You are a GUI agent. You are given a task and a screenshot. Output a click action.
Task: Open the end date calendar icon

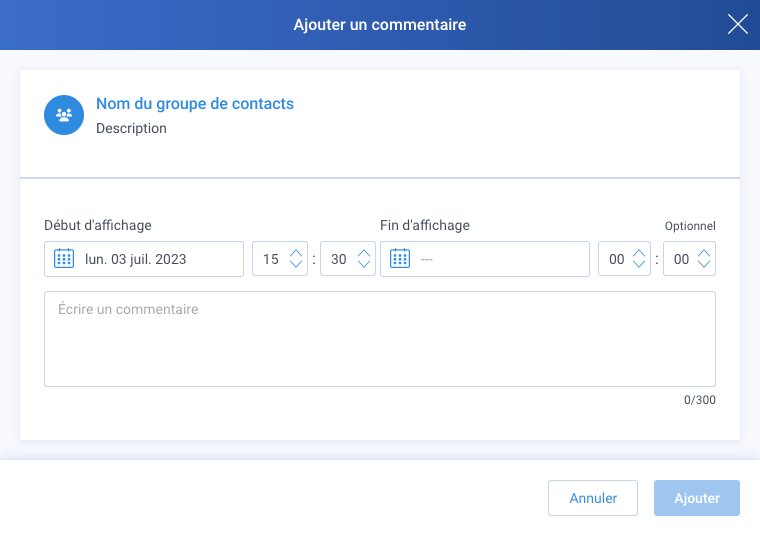[400, 259]
